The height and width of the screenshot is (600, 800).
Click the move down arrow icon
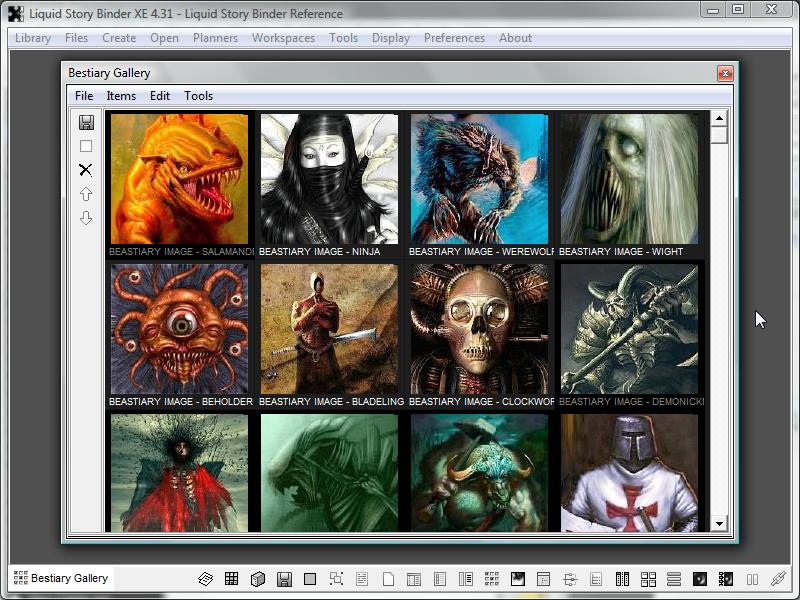[86, 218]
